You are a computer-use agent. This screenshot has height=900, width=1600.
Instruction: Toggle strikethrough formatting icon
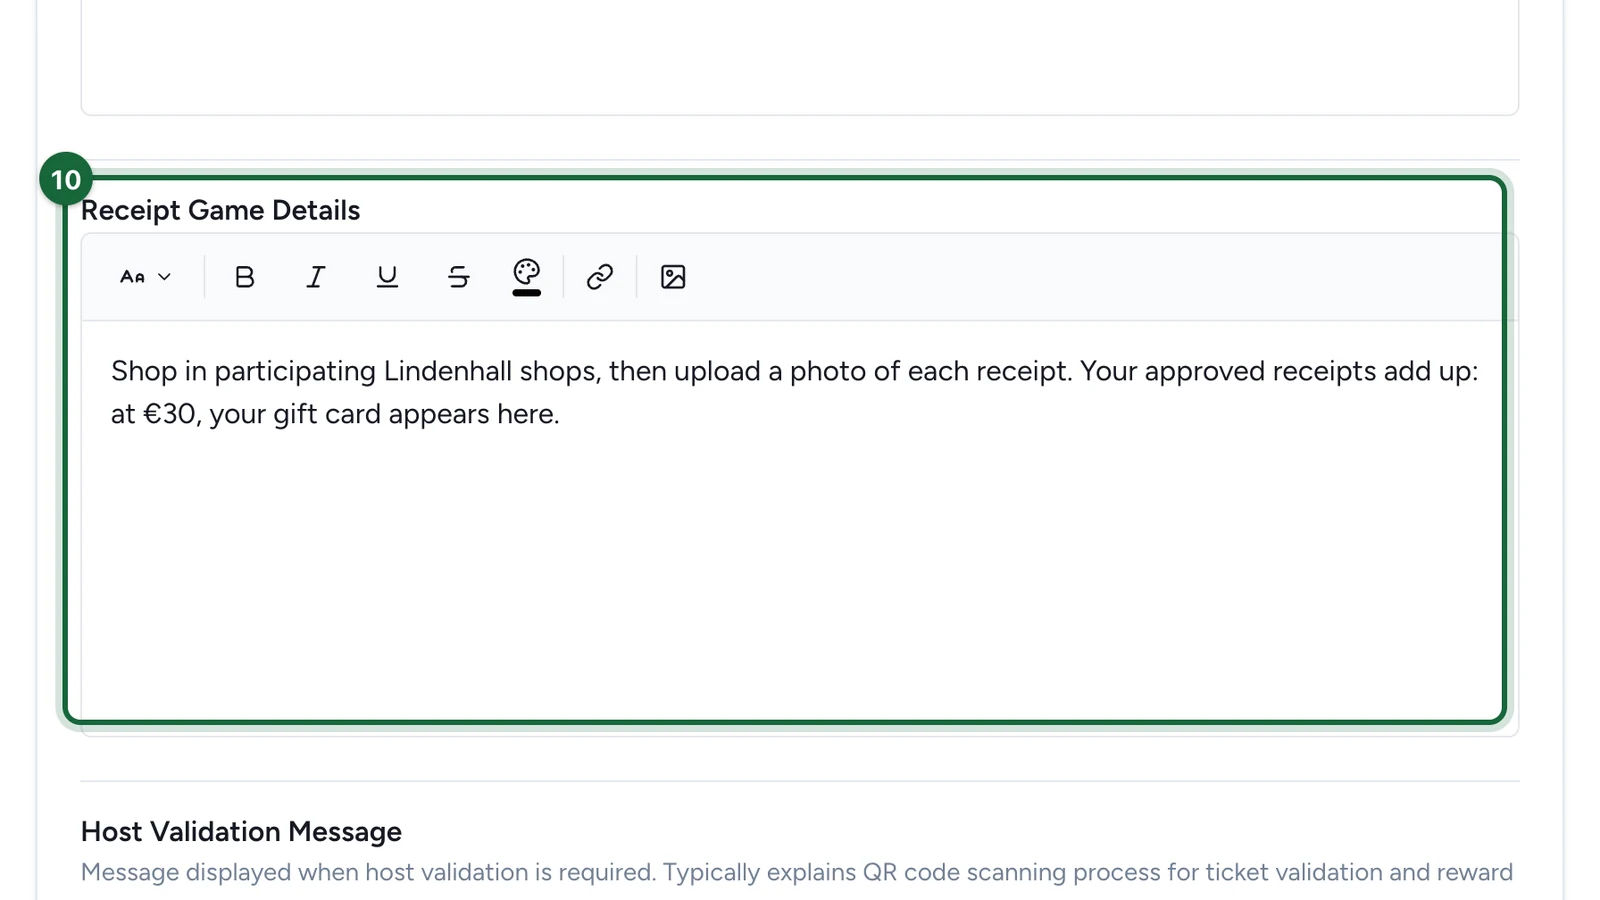[458, 277]
